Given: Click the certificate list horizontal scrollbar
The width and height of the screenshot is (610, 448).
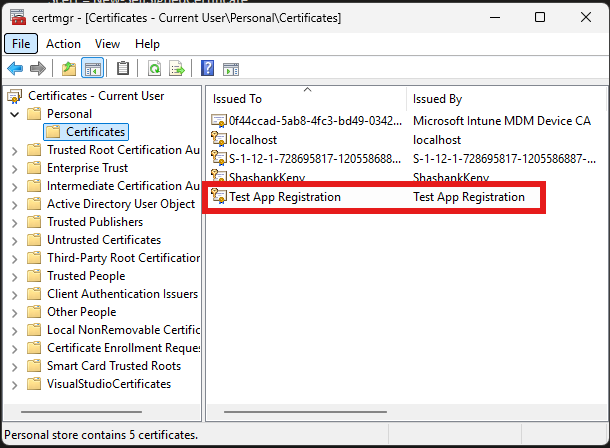Looking at the screenshot, I should click(x=305, y=412).
